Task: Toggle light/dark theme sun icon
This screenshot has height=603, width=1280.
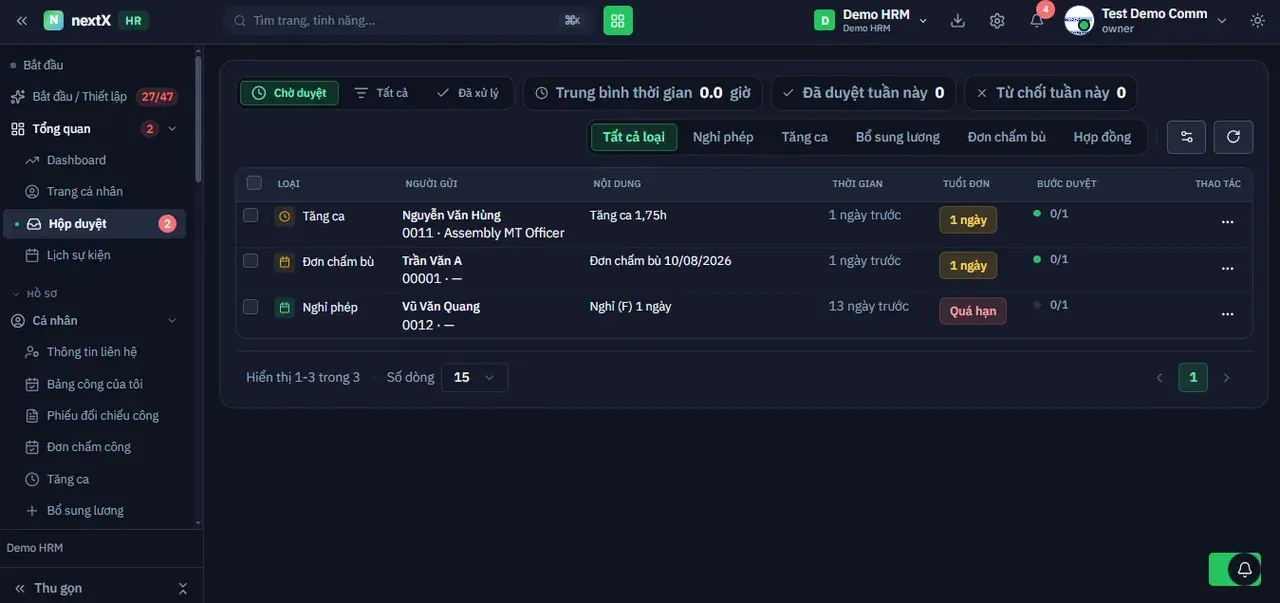Action: click(x=1257, y=20)
